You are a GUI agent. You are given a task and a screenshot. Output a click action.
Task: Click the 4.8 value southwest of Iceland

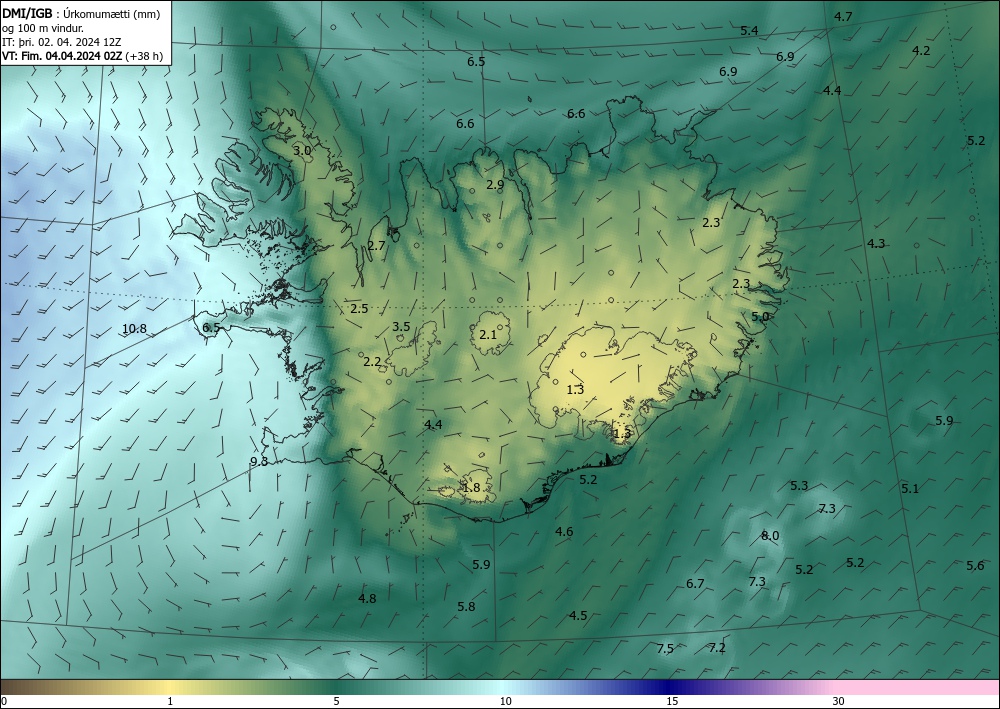tap(367, 598)
